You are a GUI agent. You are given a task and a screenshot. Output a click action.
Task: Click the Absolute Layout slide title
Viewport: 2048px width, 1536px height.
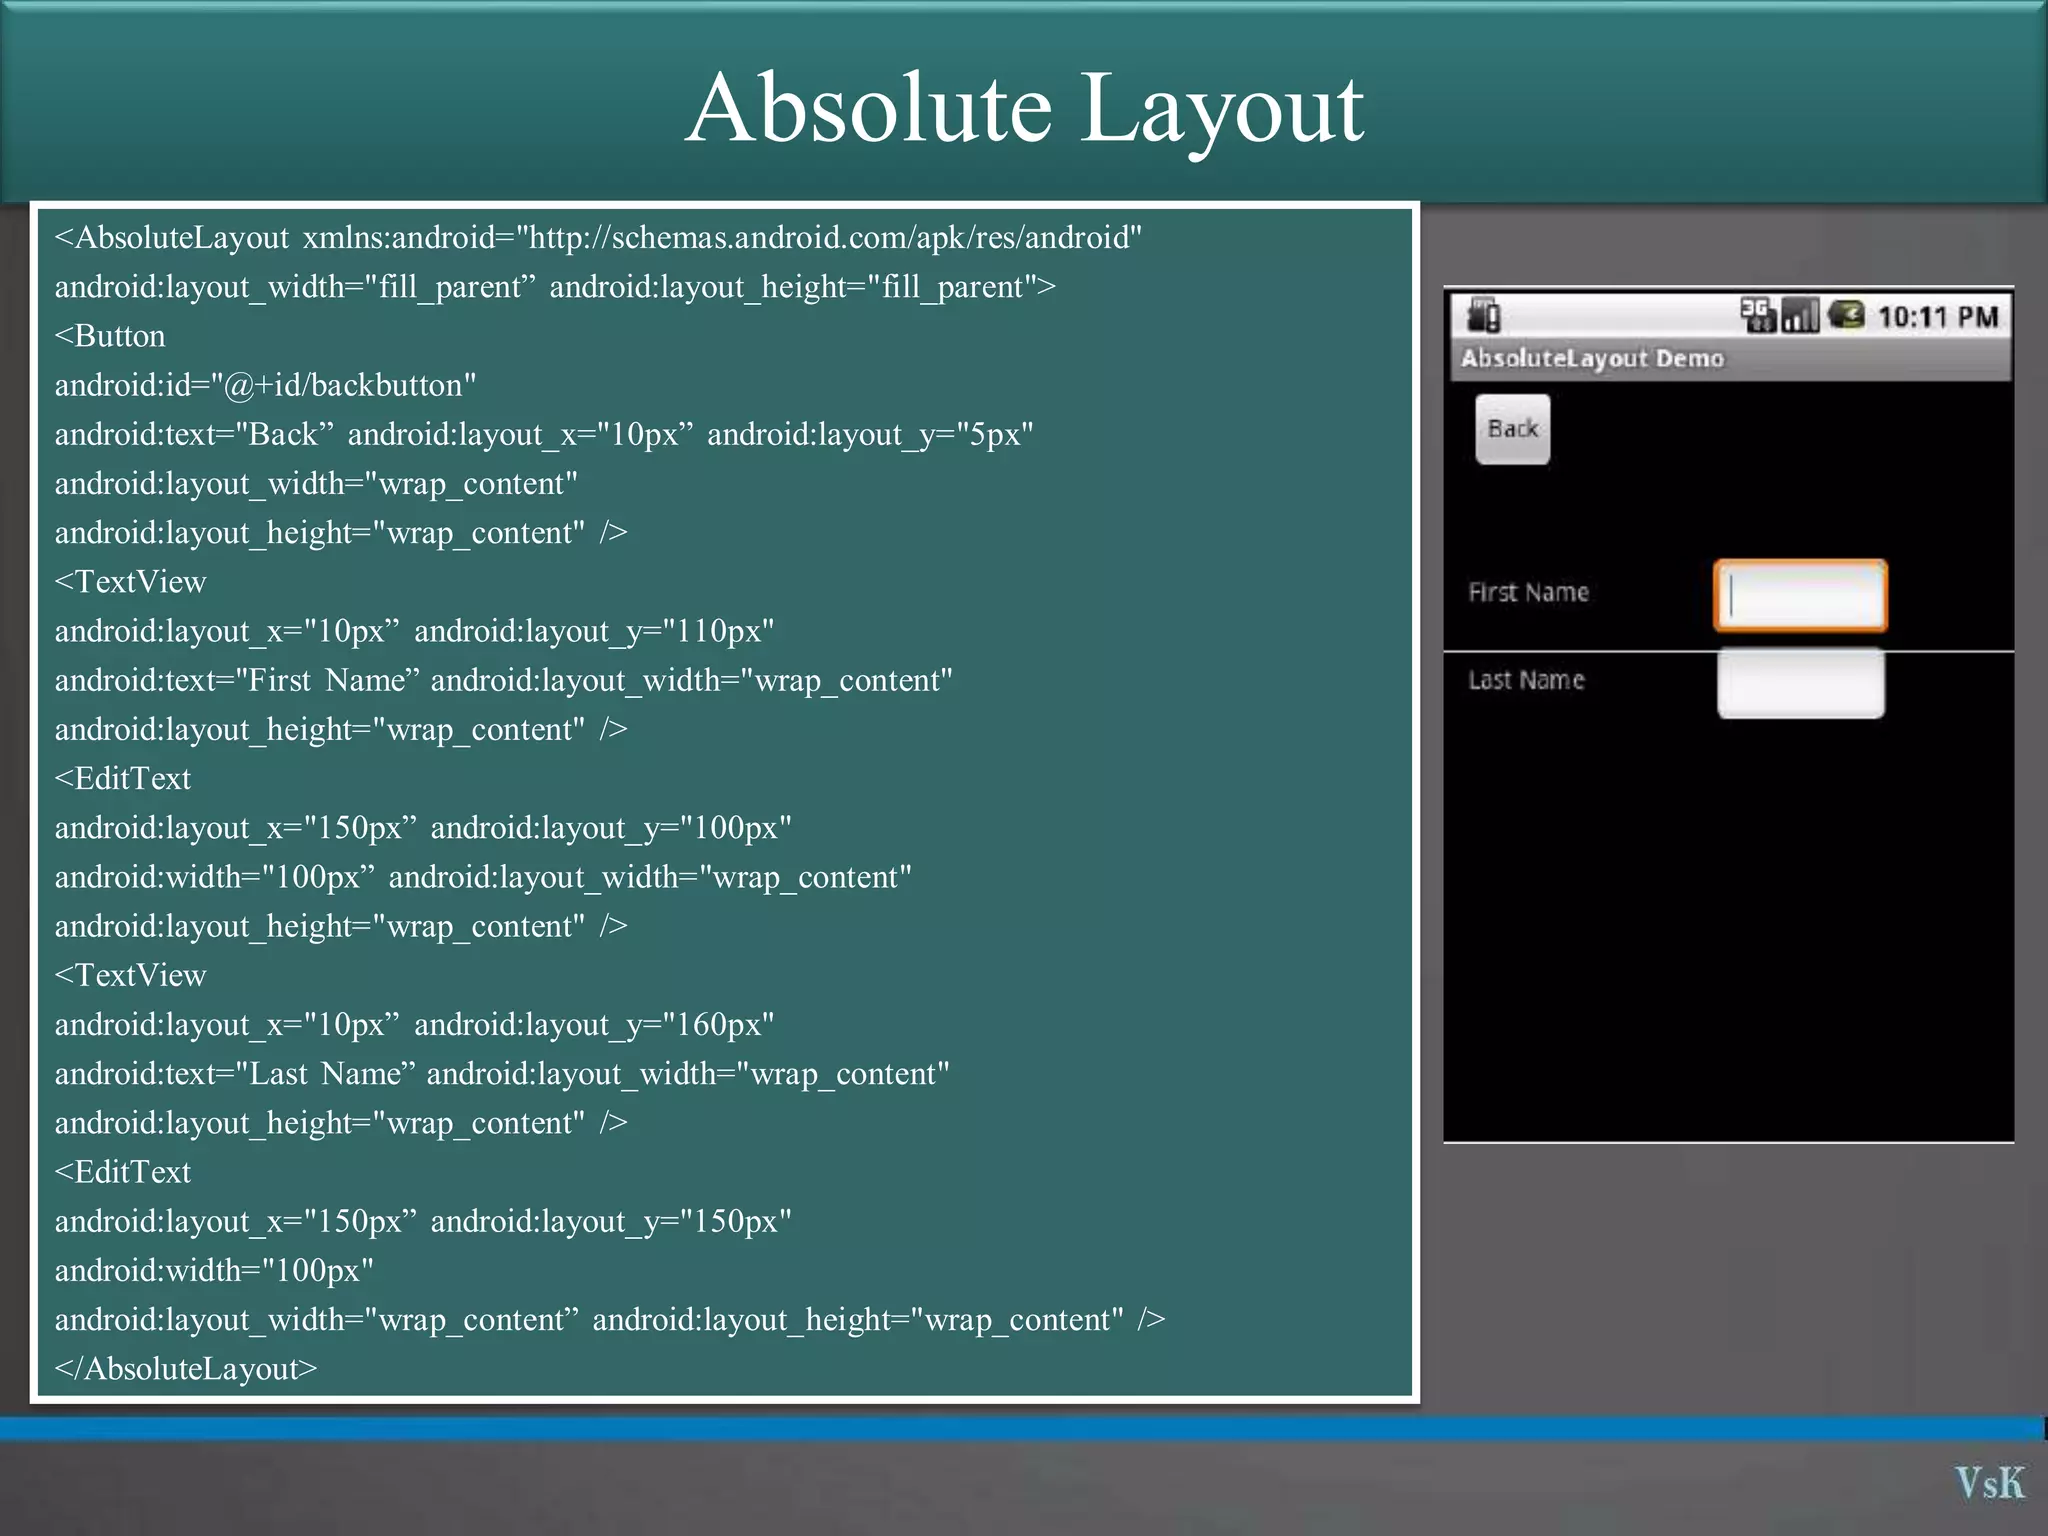(x=1024, y=108)
